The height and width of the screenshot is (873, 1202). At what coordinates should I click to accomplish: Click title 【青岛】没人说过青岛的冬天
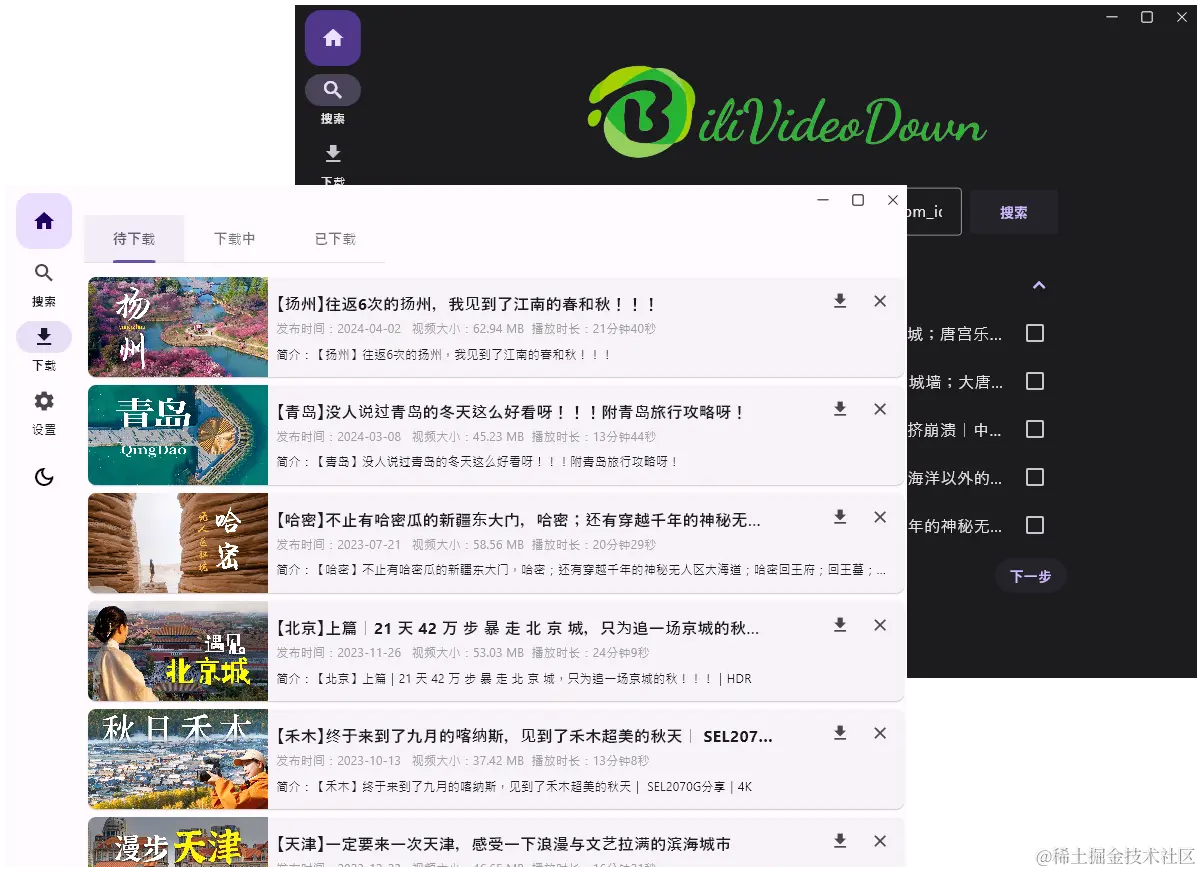510,412
